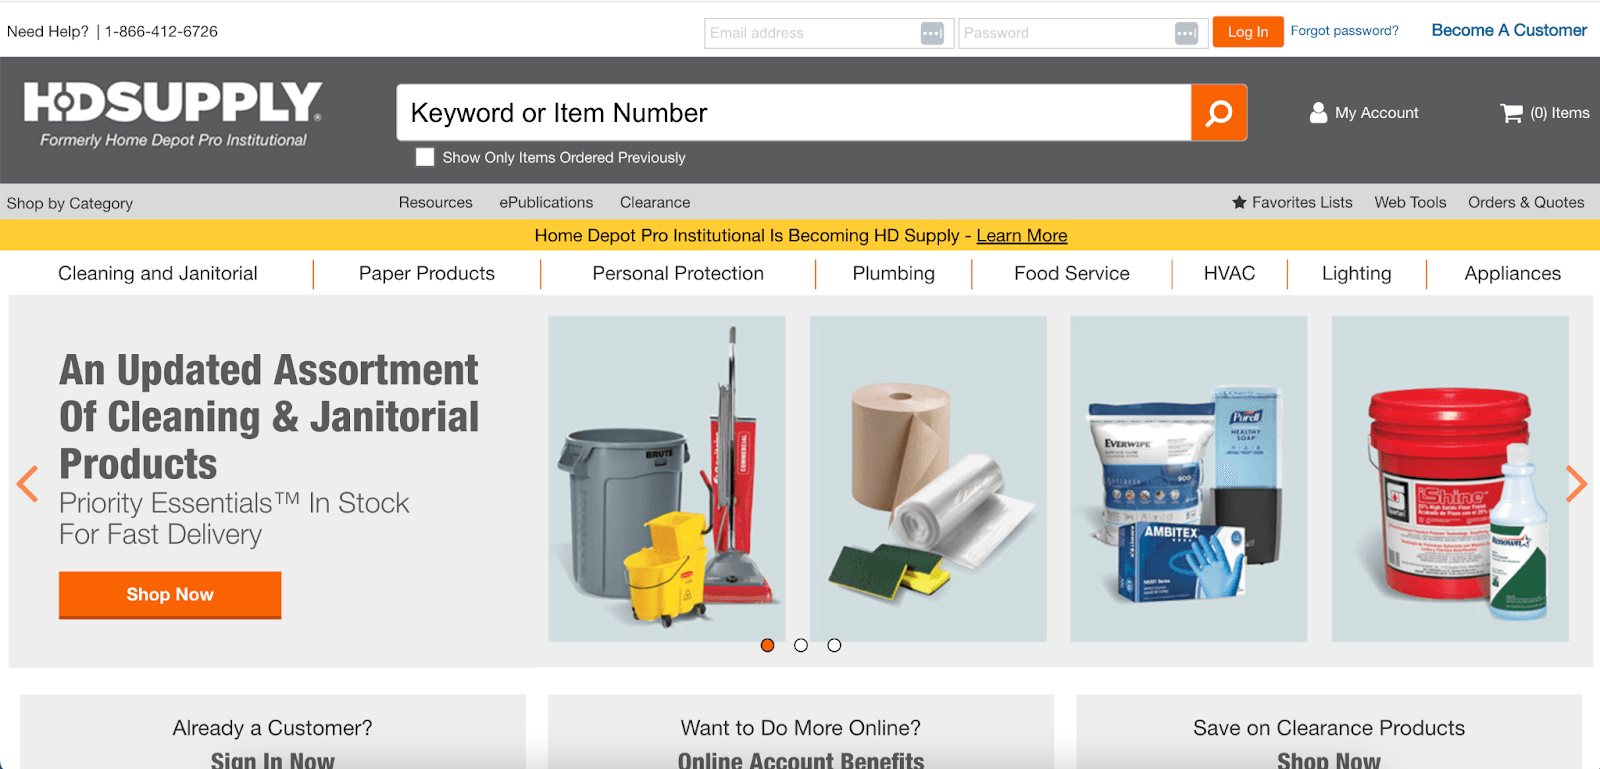Image resolution: width=1600 pixels, height=769 pixels.
Task: Click Become A Customer link
Action: [1509, 30]
